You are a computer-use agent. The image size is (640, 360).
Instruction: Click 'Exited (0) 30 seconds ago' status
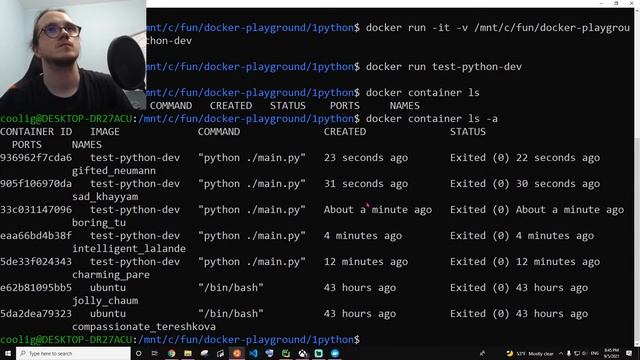tap(525, 184)
